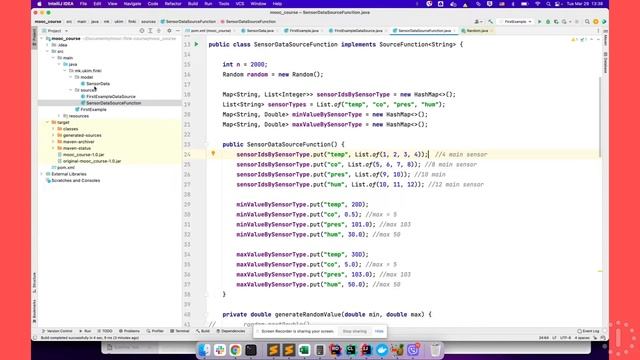Open Finder from the Dock
Image resolution: width=640 pixels, height=360 pixels.
tap(204, 350)
